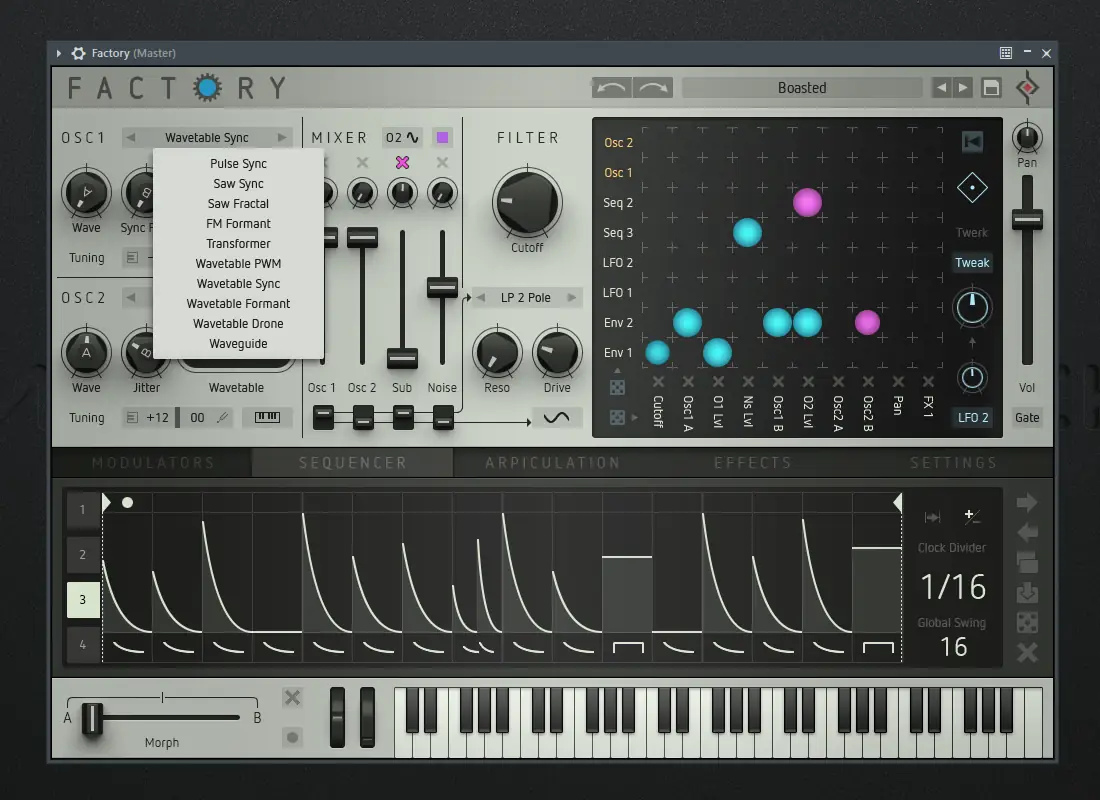This screenshot has width=1100, height=800.
Task: Select sequencer lane 1 button
Action: [x=83, y=509]
